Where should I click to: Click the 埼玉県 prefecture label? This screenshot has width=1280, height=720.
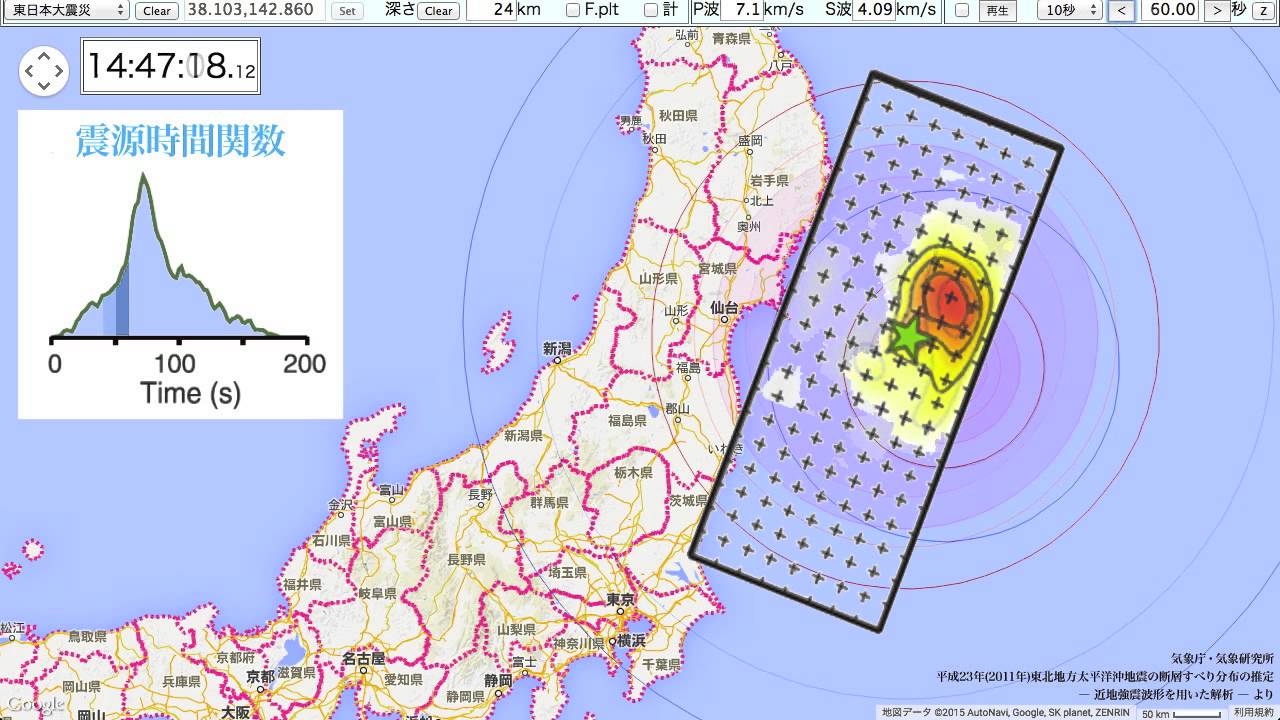(567, 573)
